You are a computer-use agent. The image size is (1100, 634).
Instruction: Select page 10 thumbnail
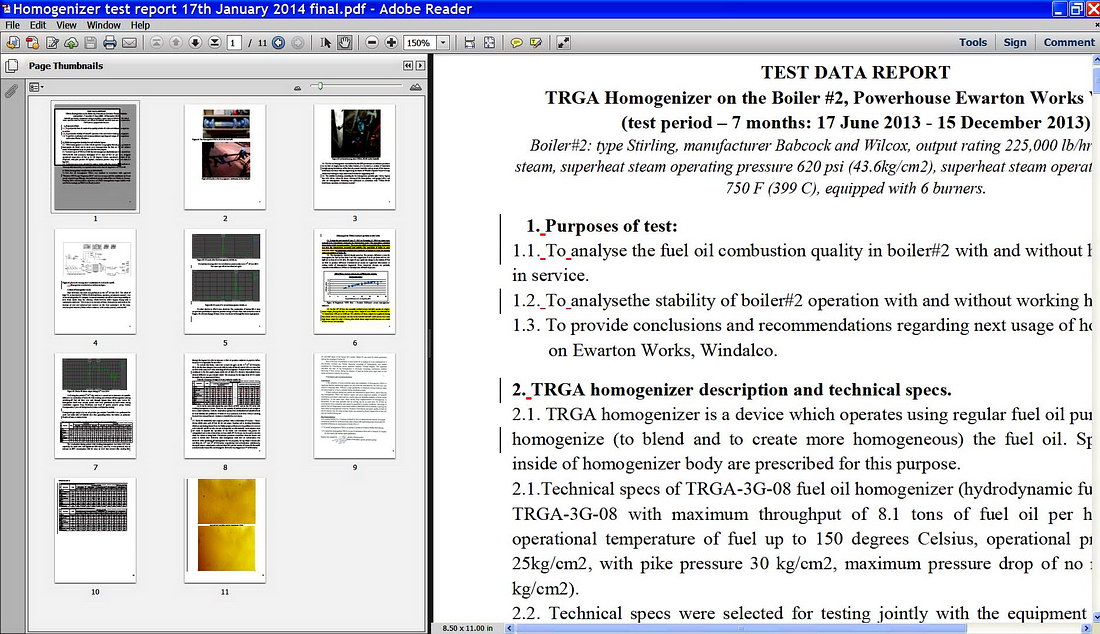[95, 530]
